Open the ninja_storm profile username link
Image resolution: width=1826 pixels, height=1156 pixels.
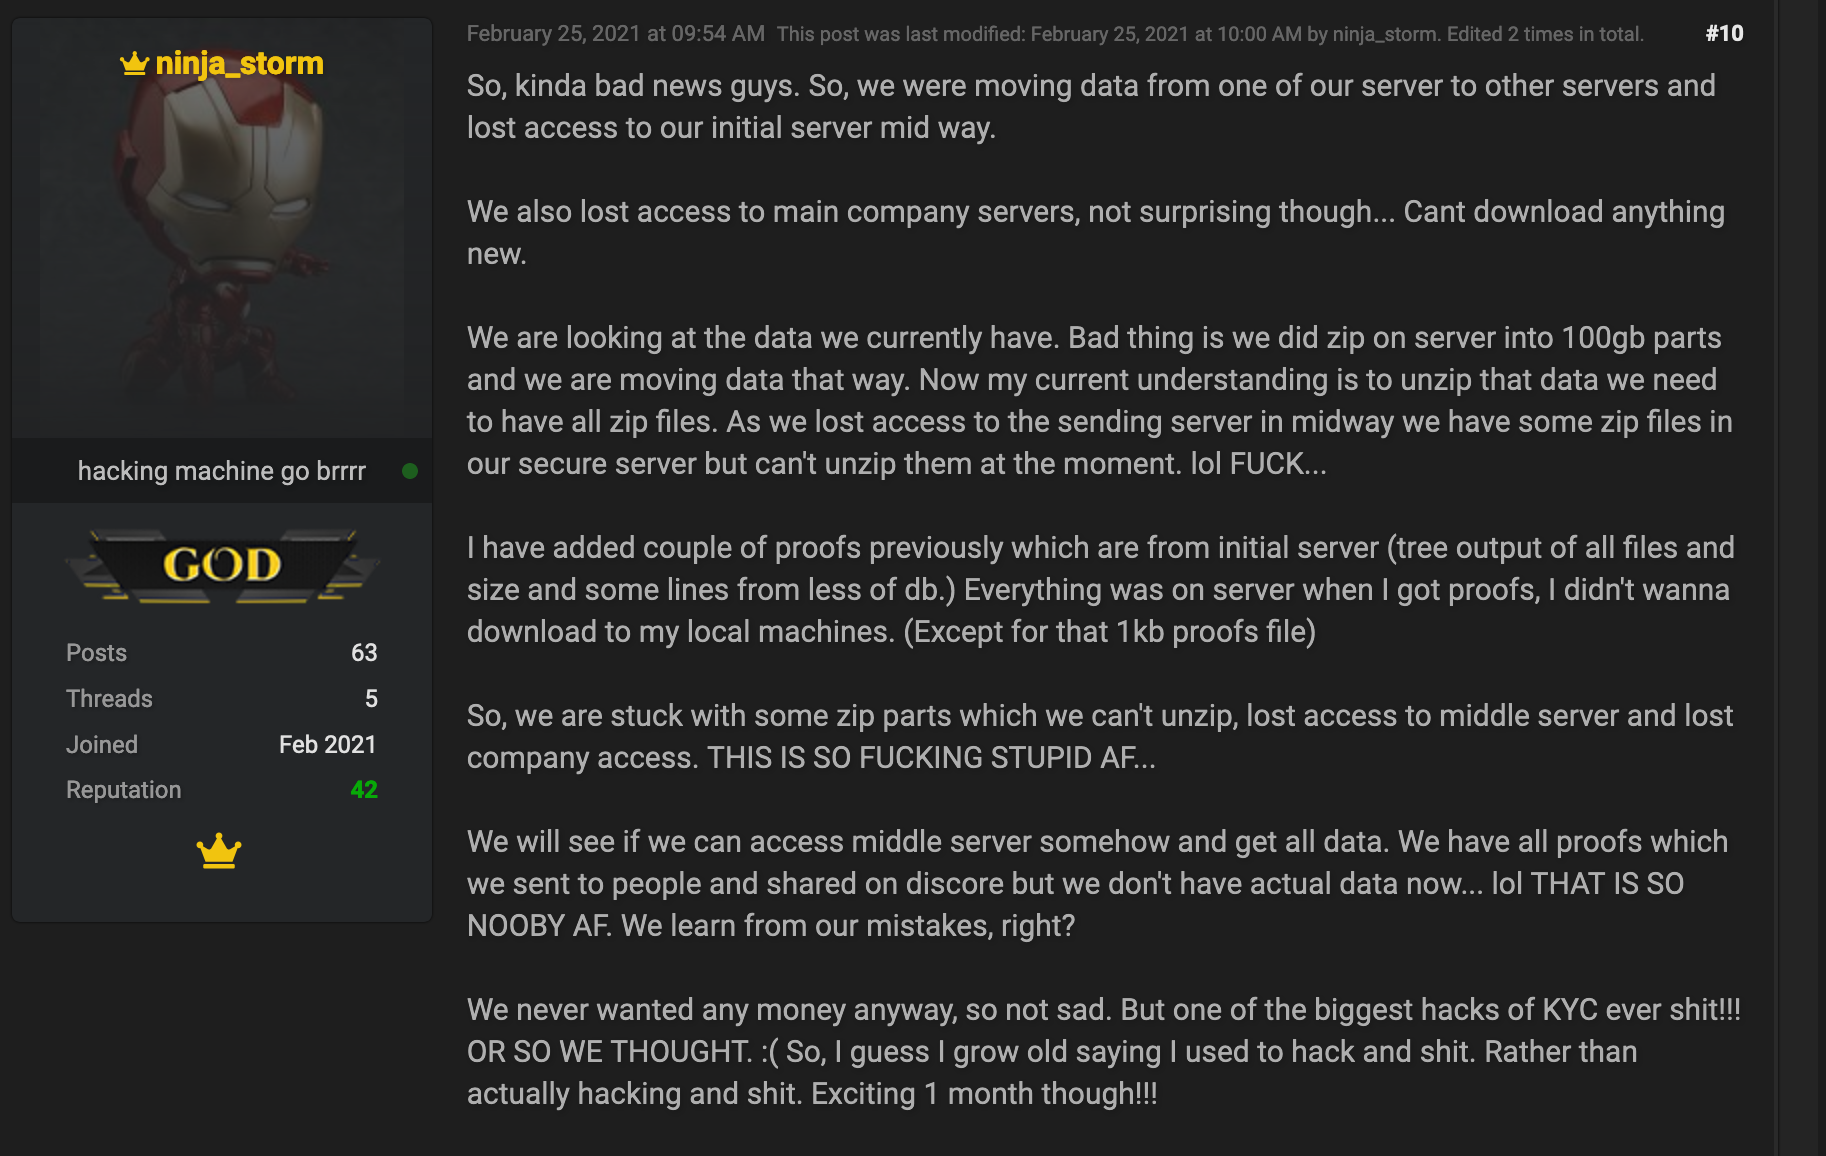coord(239,64)
